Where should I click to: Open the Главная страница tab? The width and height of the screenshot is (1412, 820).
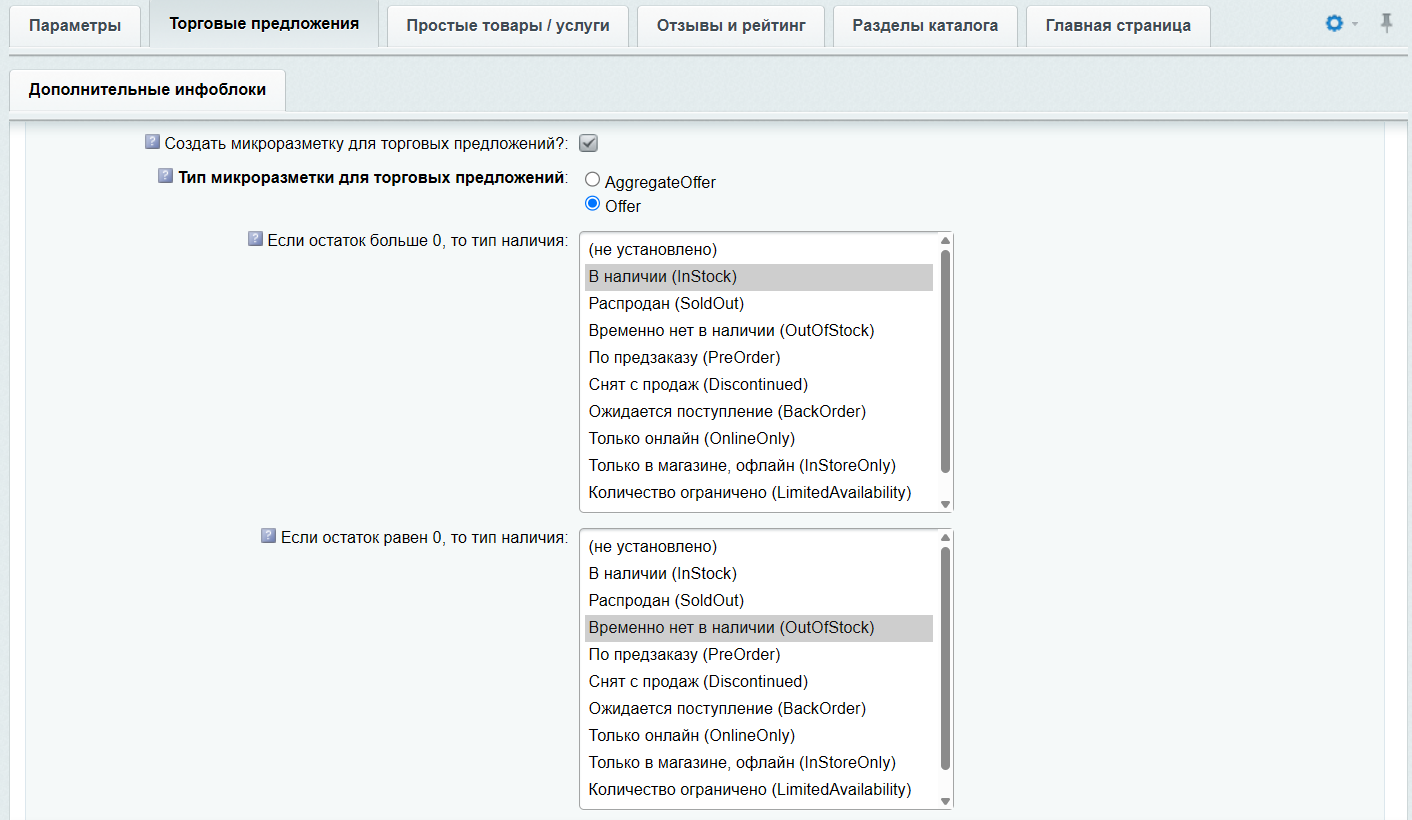pyautogui.click(x=1118, y=25)
